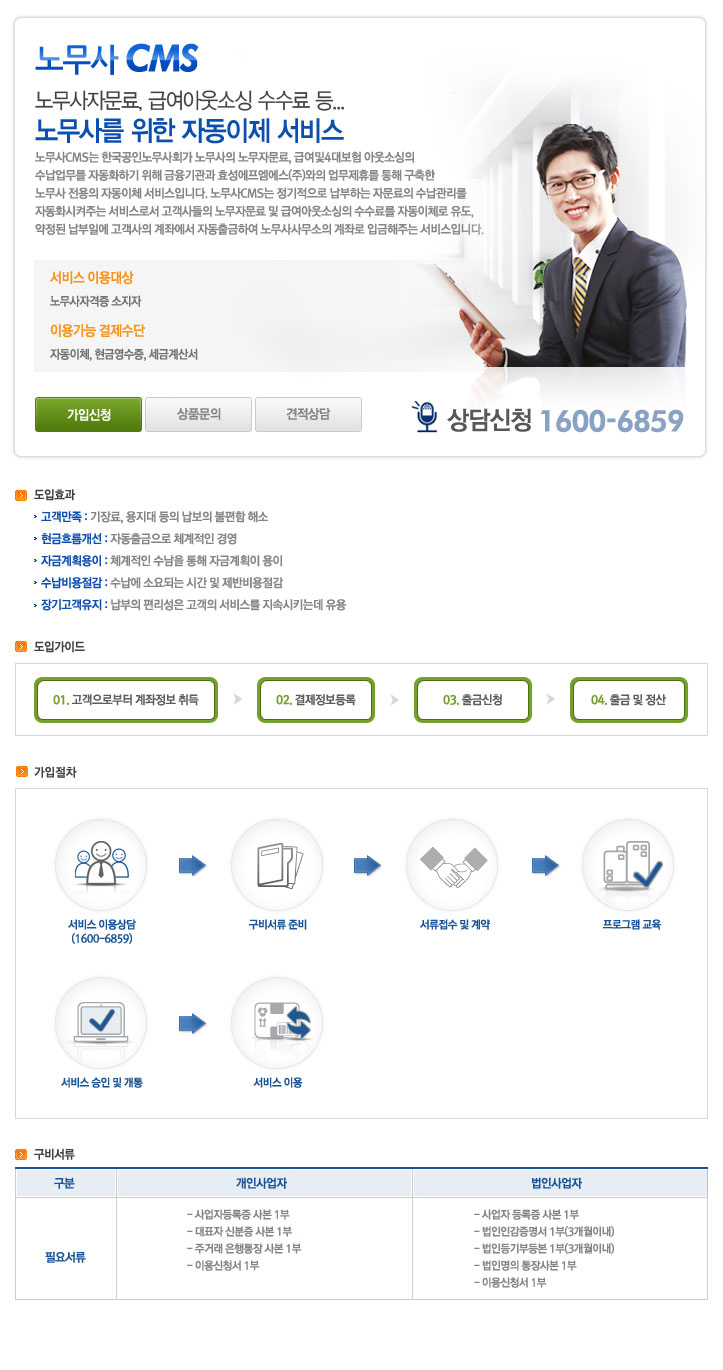723x1370 pixels.
Task: Select the 견적상담 button
Action: click(x=308, y=414)
